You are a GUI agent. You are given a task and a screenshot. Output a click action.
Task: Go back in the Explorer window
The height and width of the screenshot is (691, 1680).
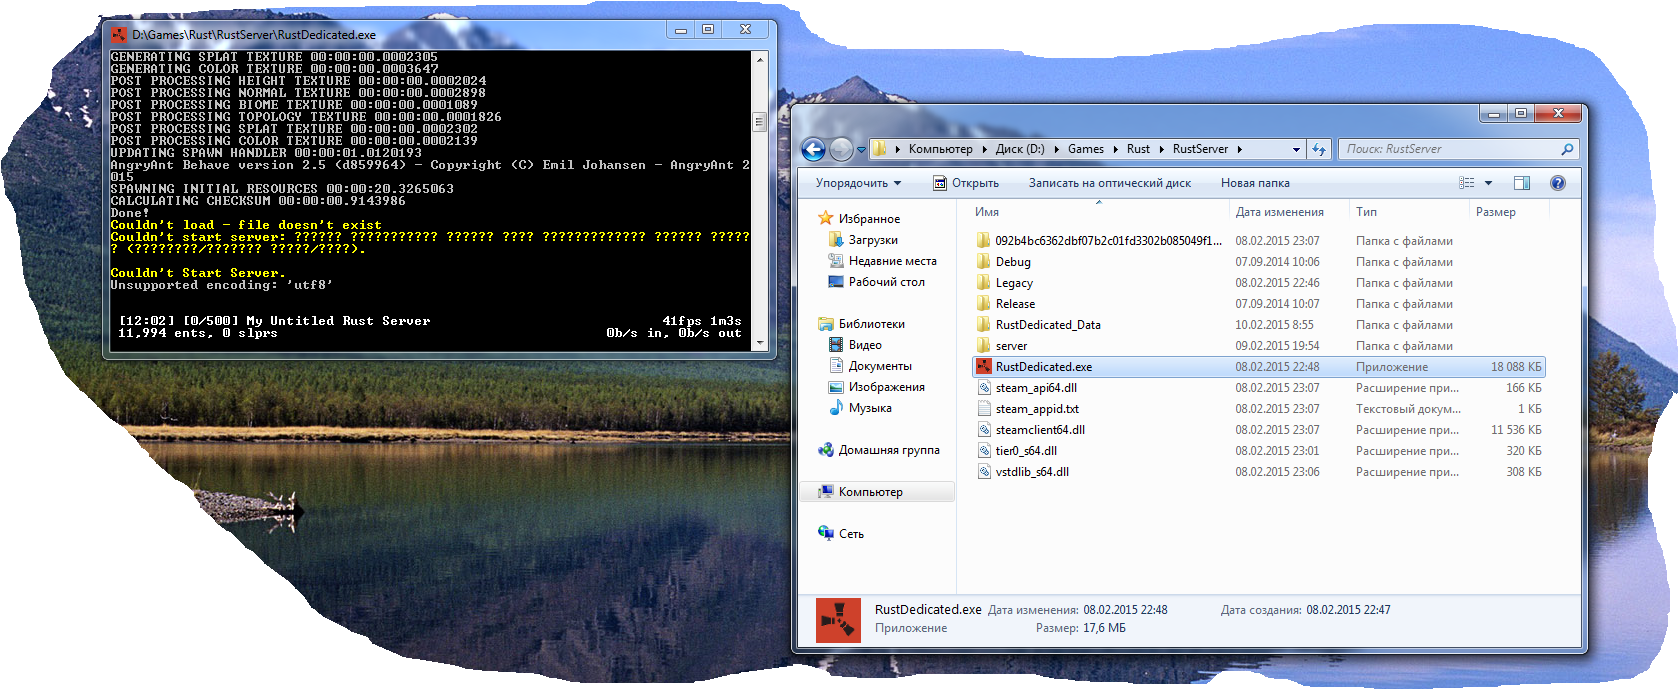coord(814,150)
